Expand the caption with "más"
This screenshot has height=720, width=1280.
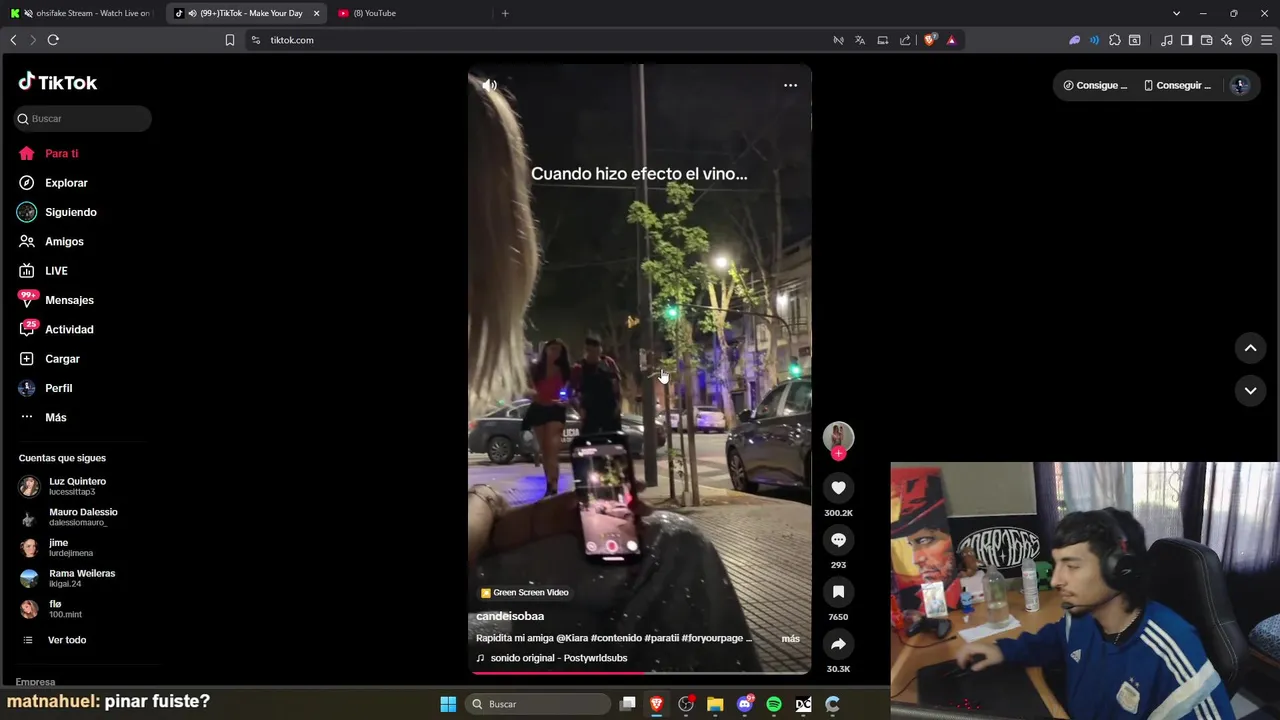(790, 638)
